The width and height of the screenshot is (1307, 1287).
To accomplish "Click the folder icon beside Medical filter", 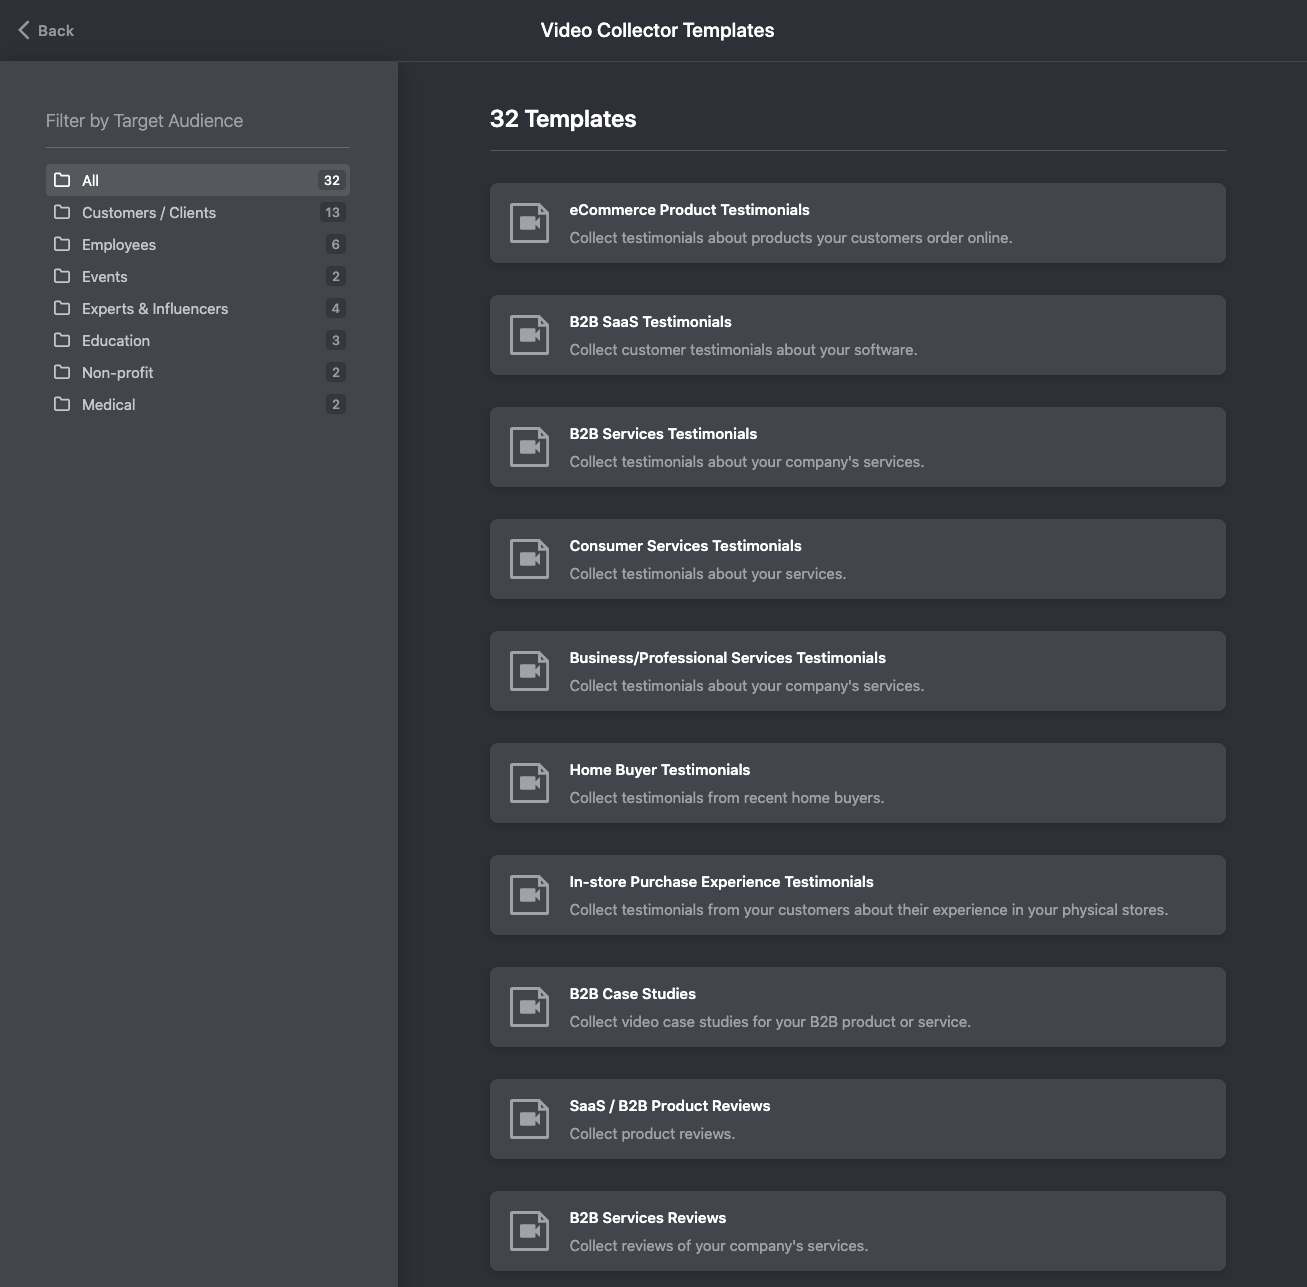I will pyautogui.click(x=62, y=404).
